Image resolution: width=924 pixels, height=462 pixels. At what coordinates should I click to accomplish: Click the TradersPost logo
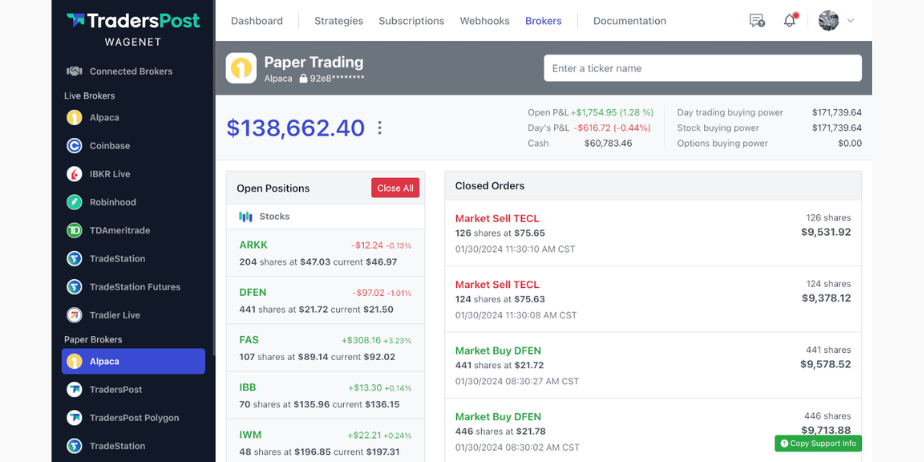click(133, 21)
